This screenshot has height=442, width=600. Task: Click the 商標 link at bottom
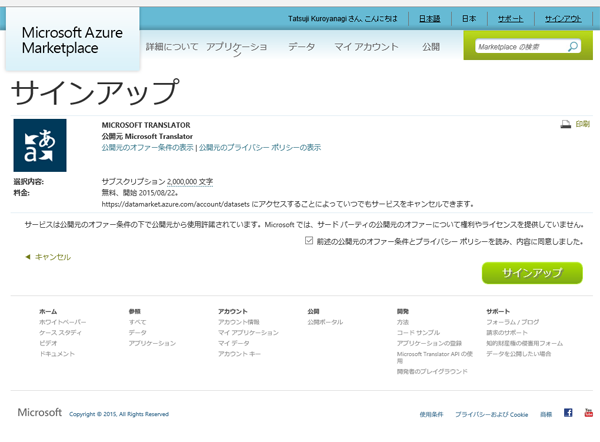click(546, 414)
